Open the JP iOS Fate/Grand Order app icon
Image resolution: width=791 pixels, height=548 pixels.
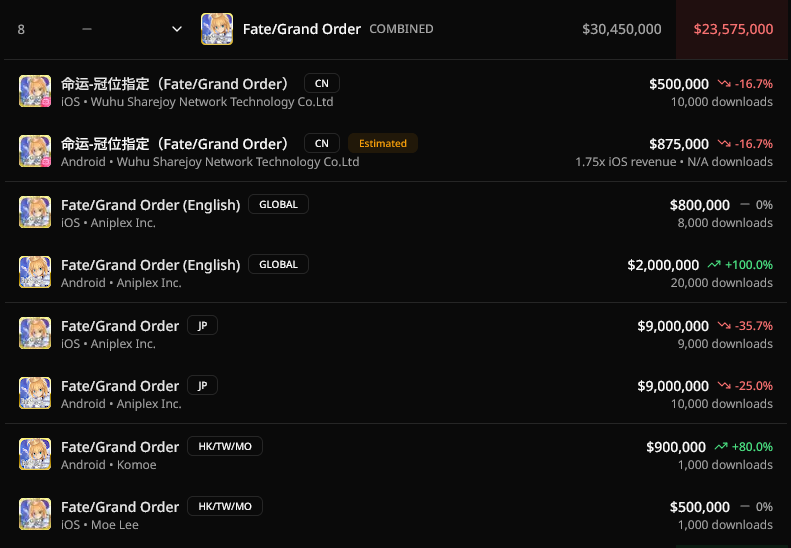click(35, 334)
